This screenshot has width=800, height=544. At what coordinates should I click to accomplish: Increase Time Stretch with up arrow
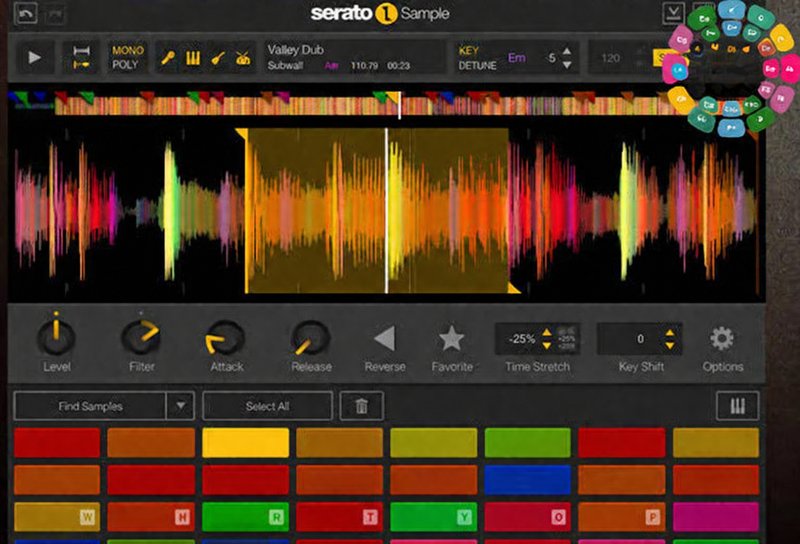(x=546, y=333)
